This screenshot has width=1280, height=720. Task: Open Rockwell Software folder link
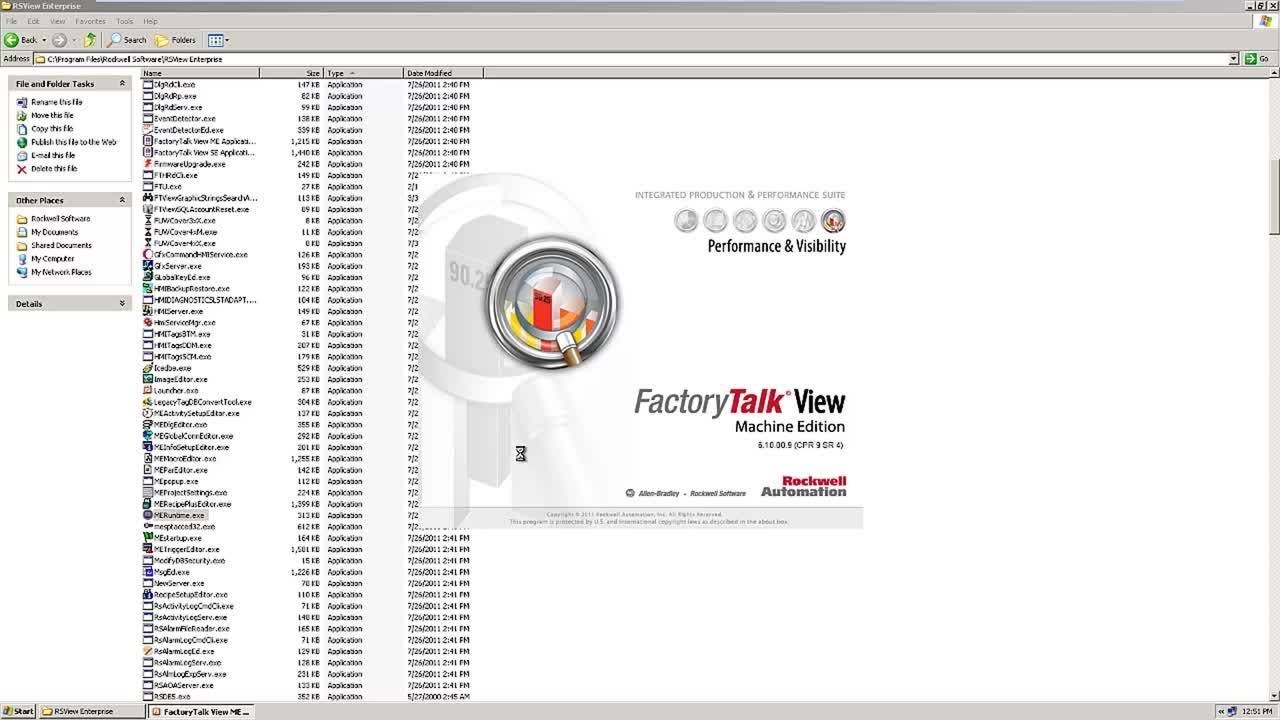[x=60, y=218]
